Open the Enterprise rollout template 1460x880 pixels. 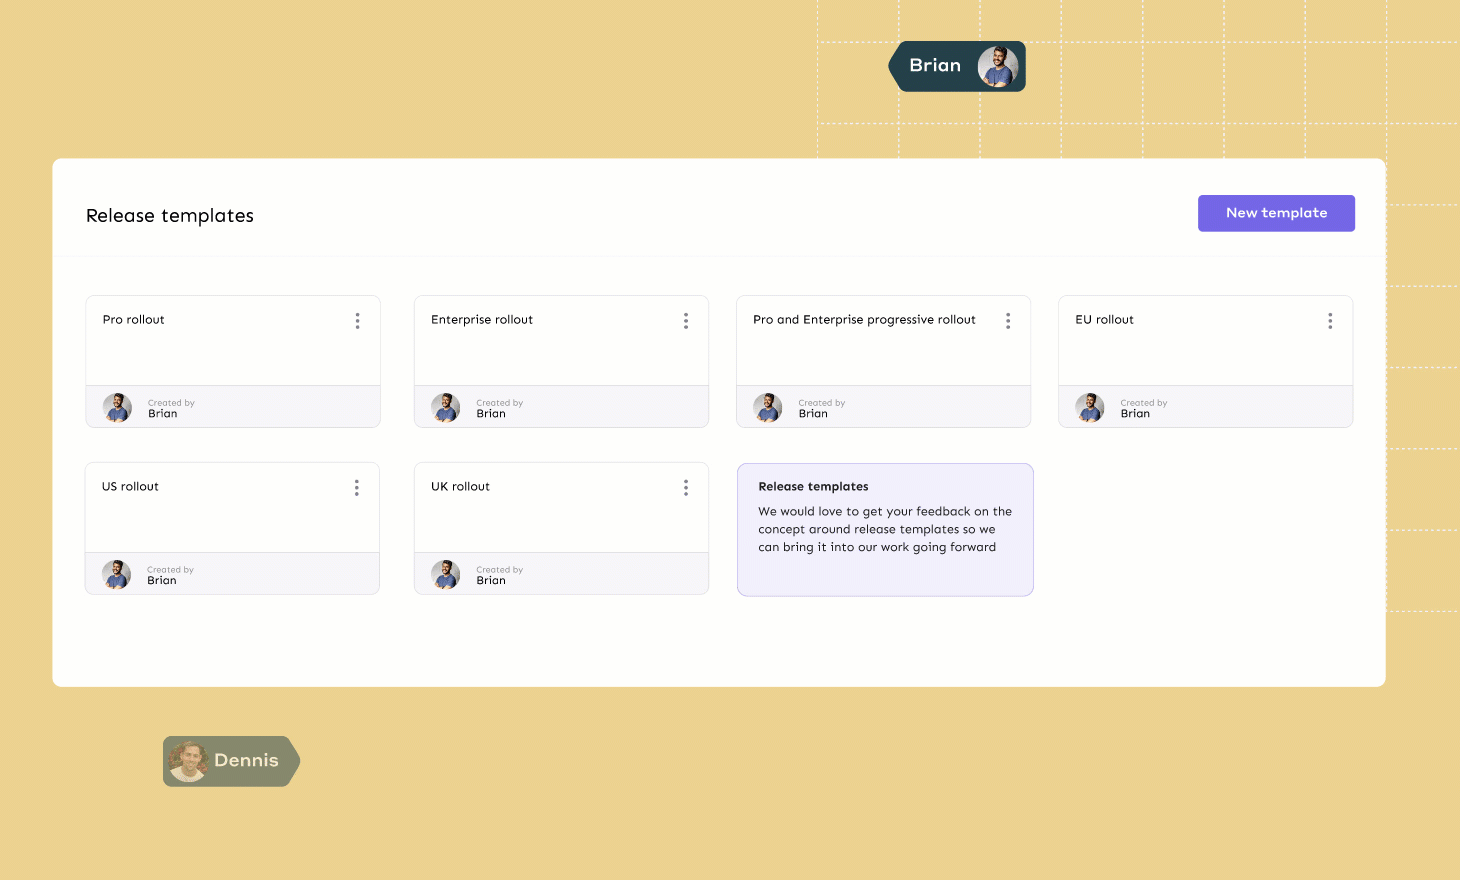482,320
